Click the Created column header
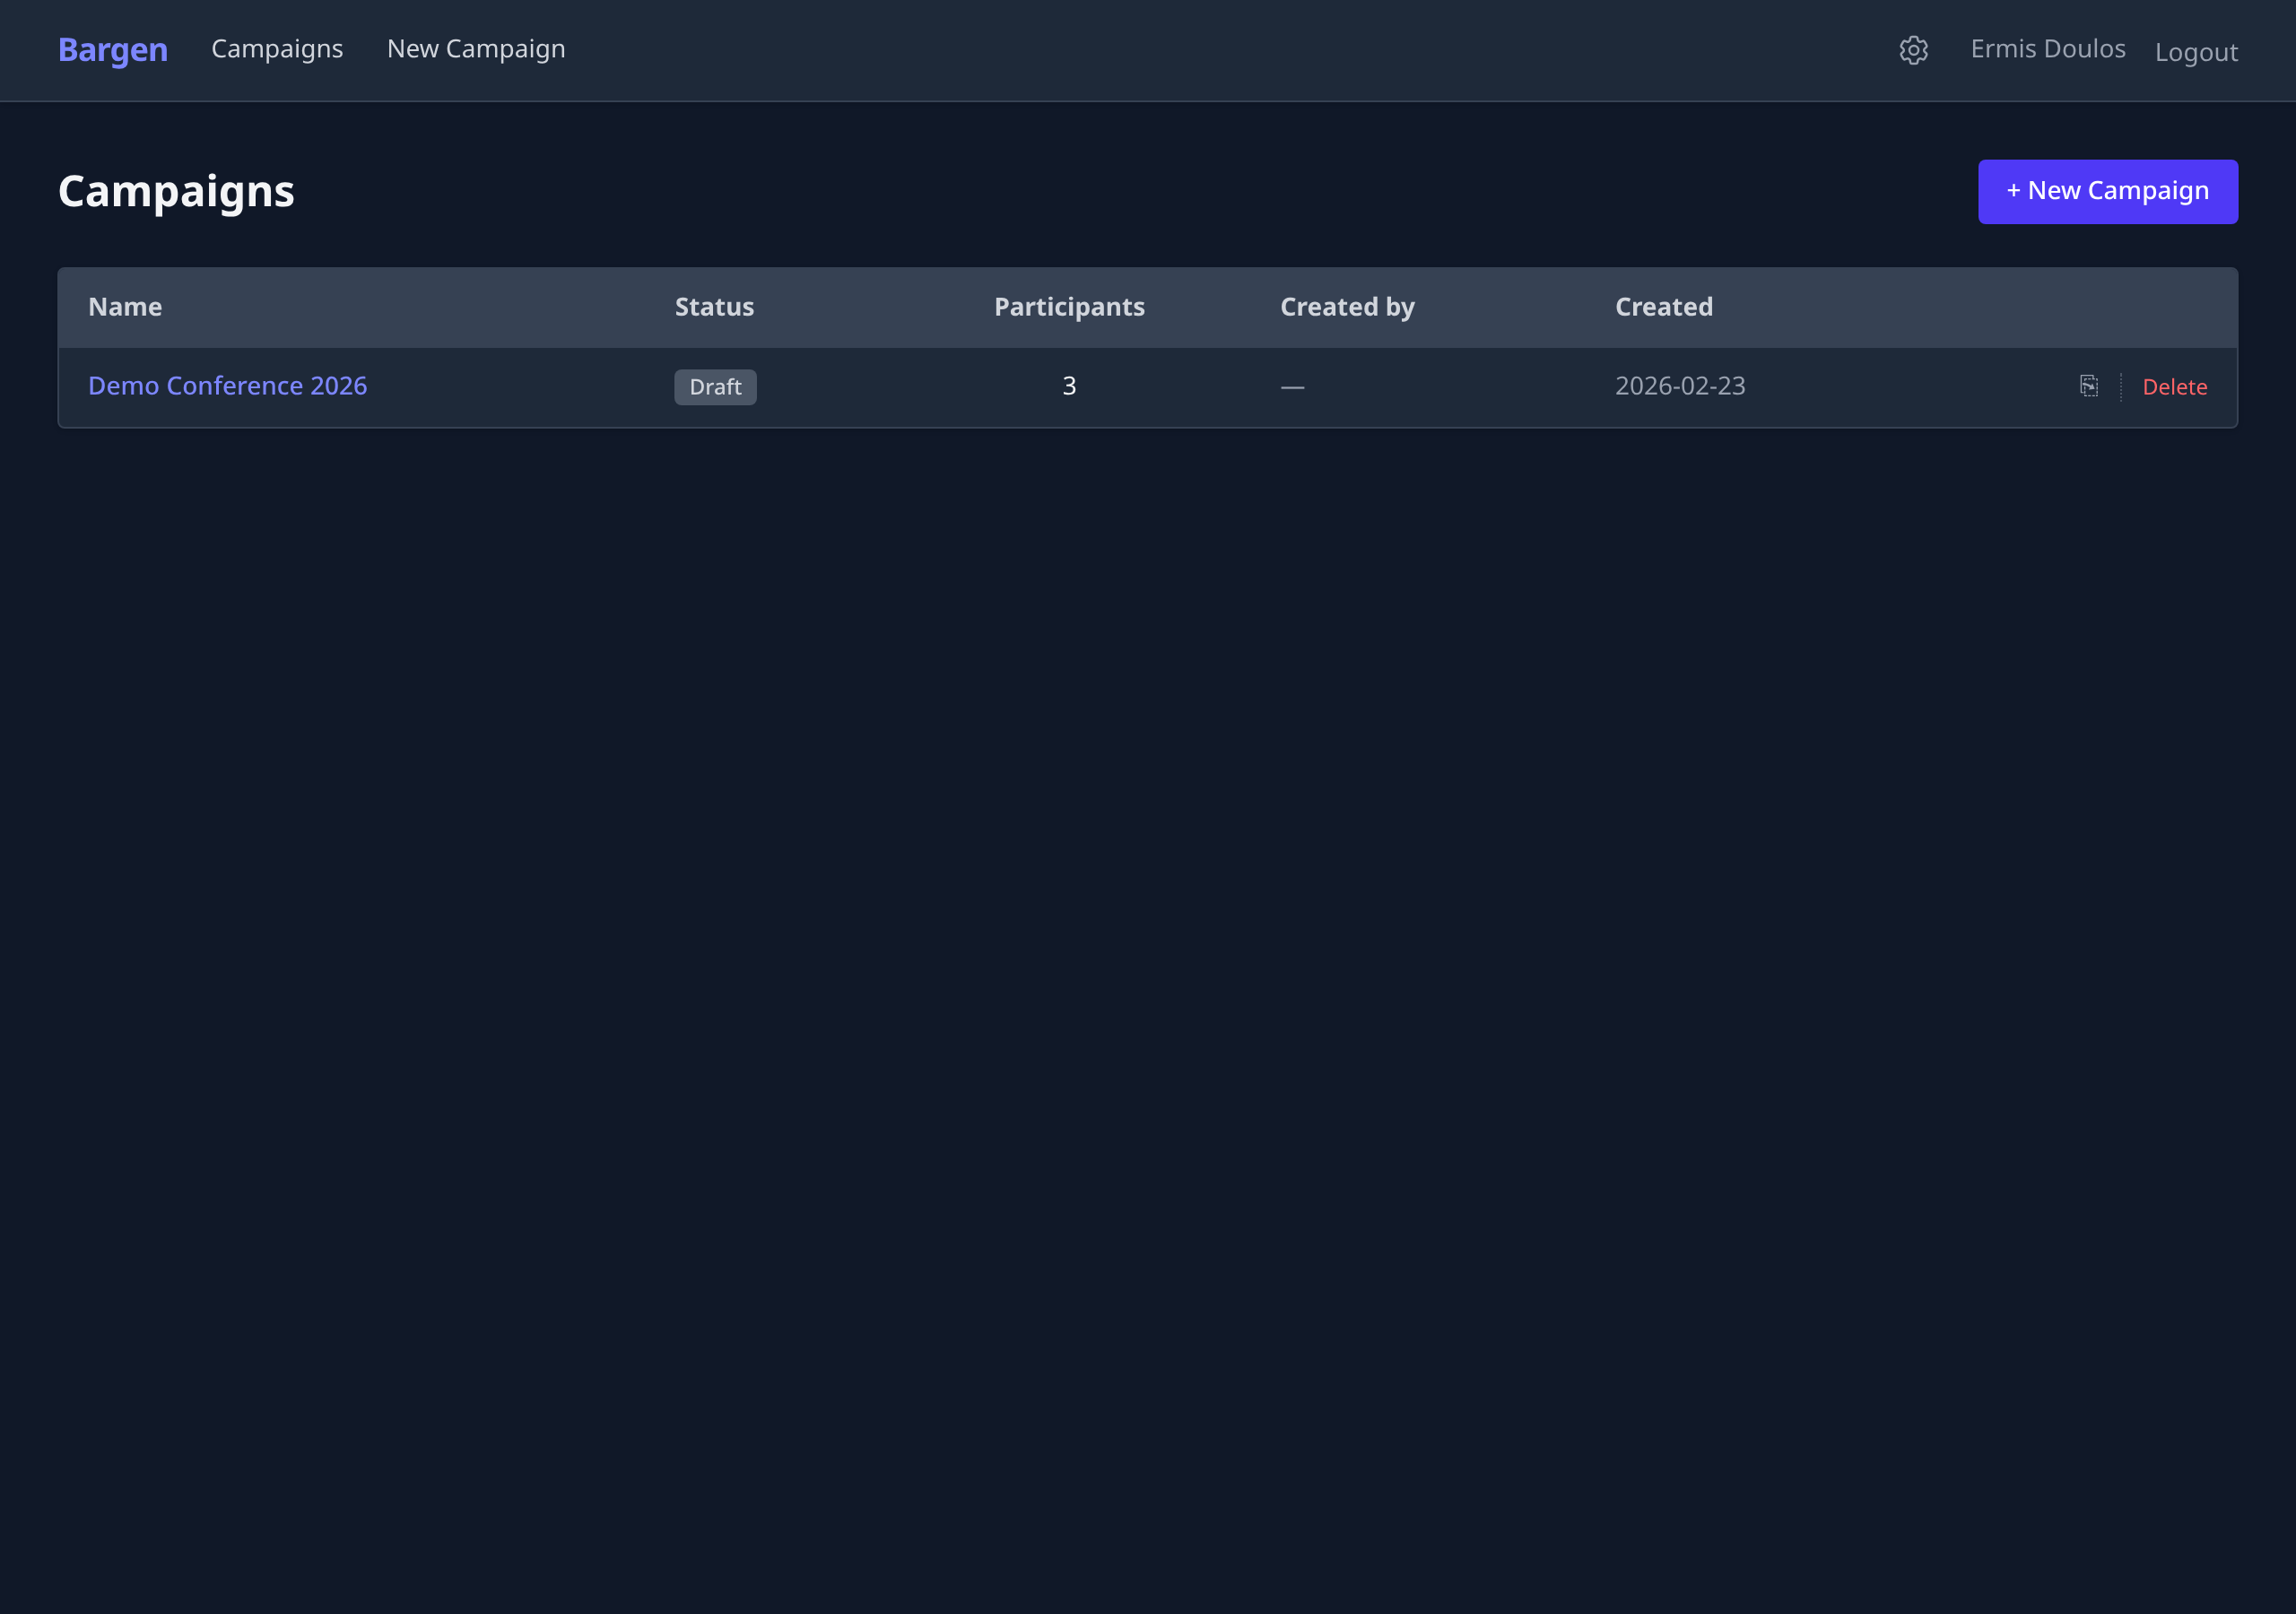 (1663, 307)
